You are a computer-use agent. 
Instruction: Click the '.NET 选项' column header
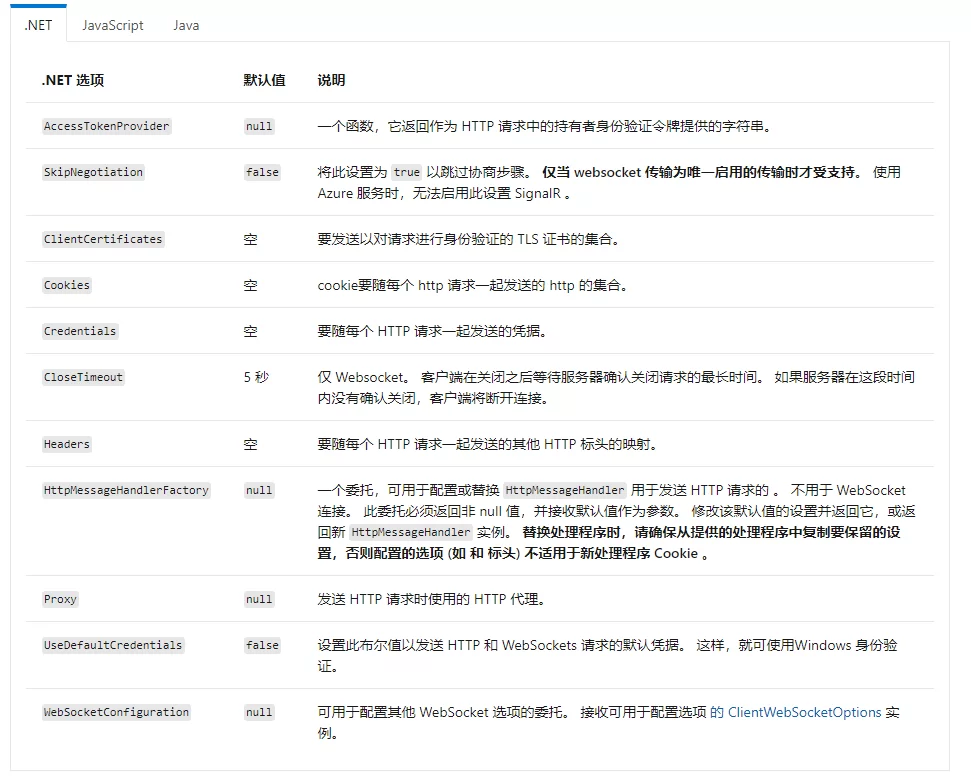(73, 81)
